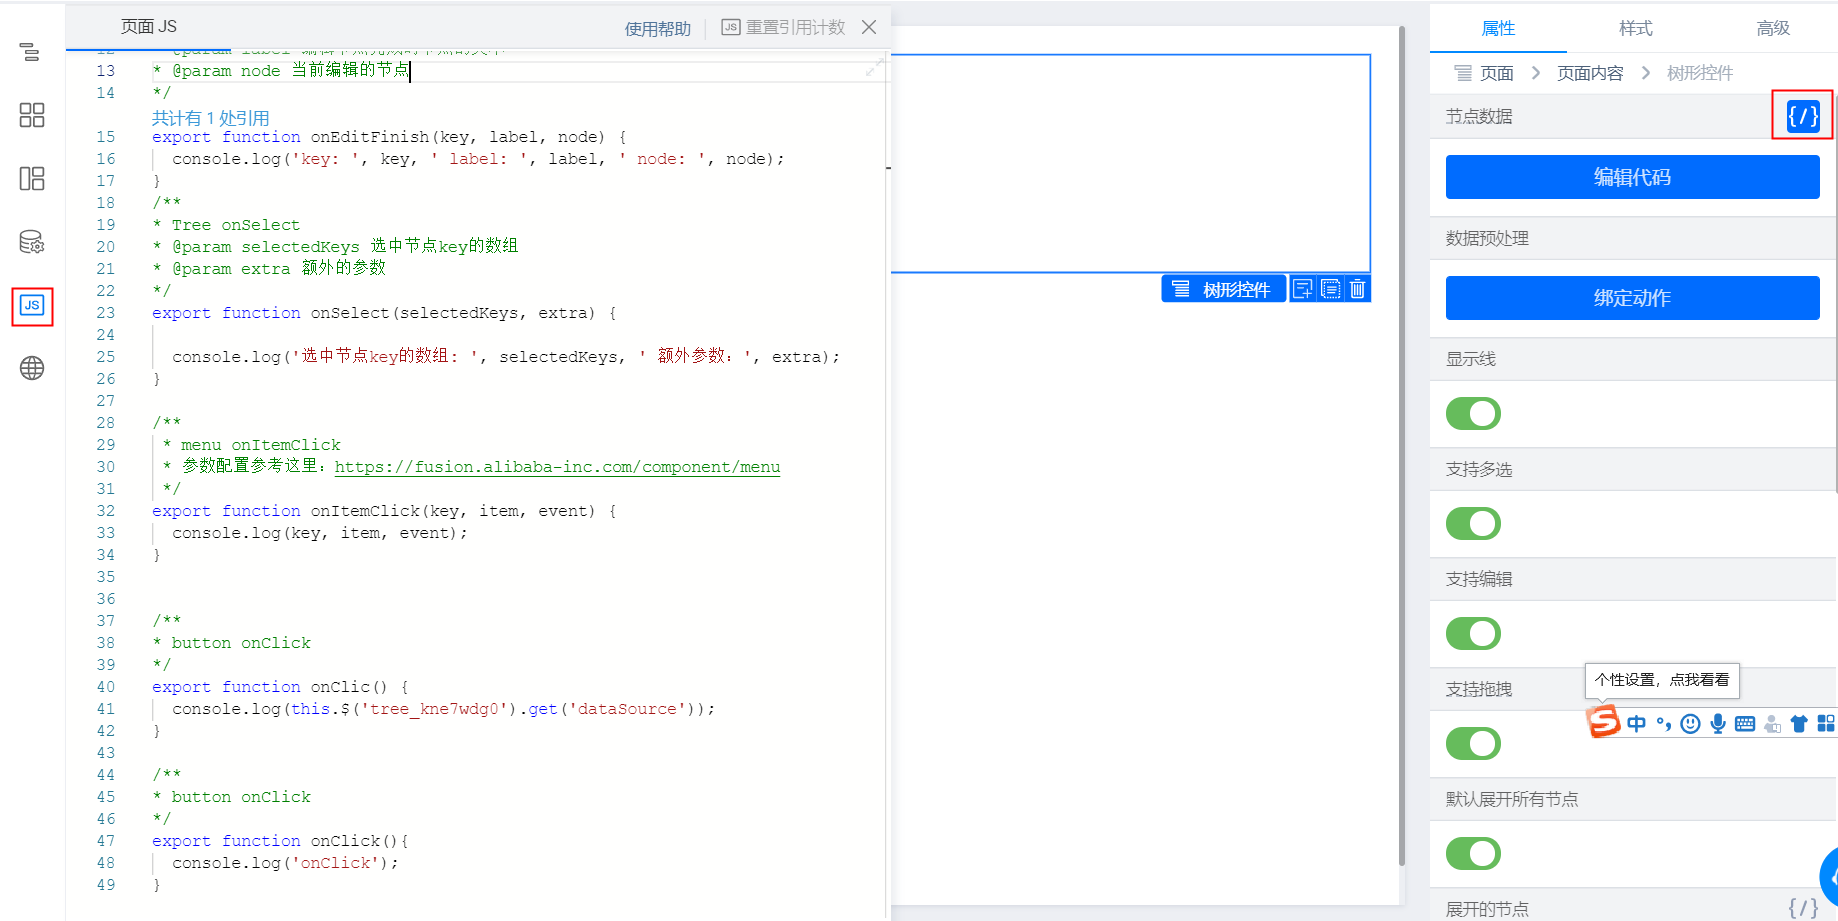Image resolution: width=1838 pixels, height=921 pixels.
Task: Click the 'onClick' string on line 48
Action: (x=335, y=863)
